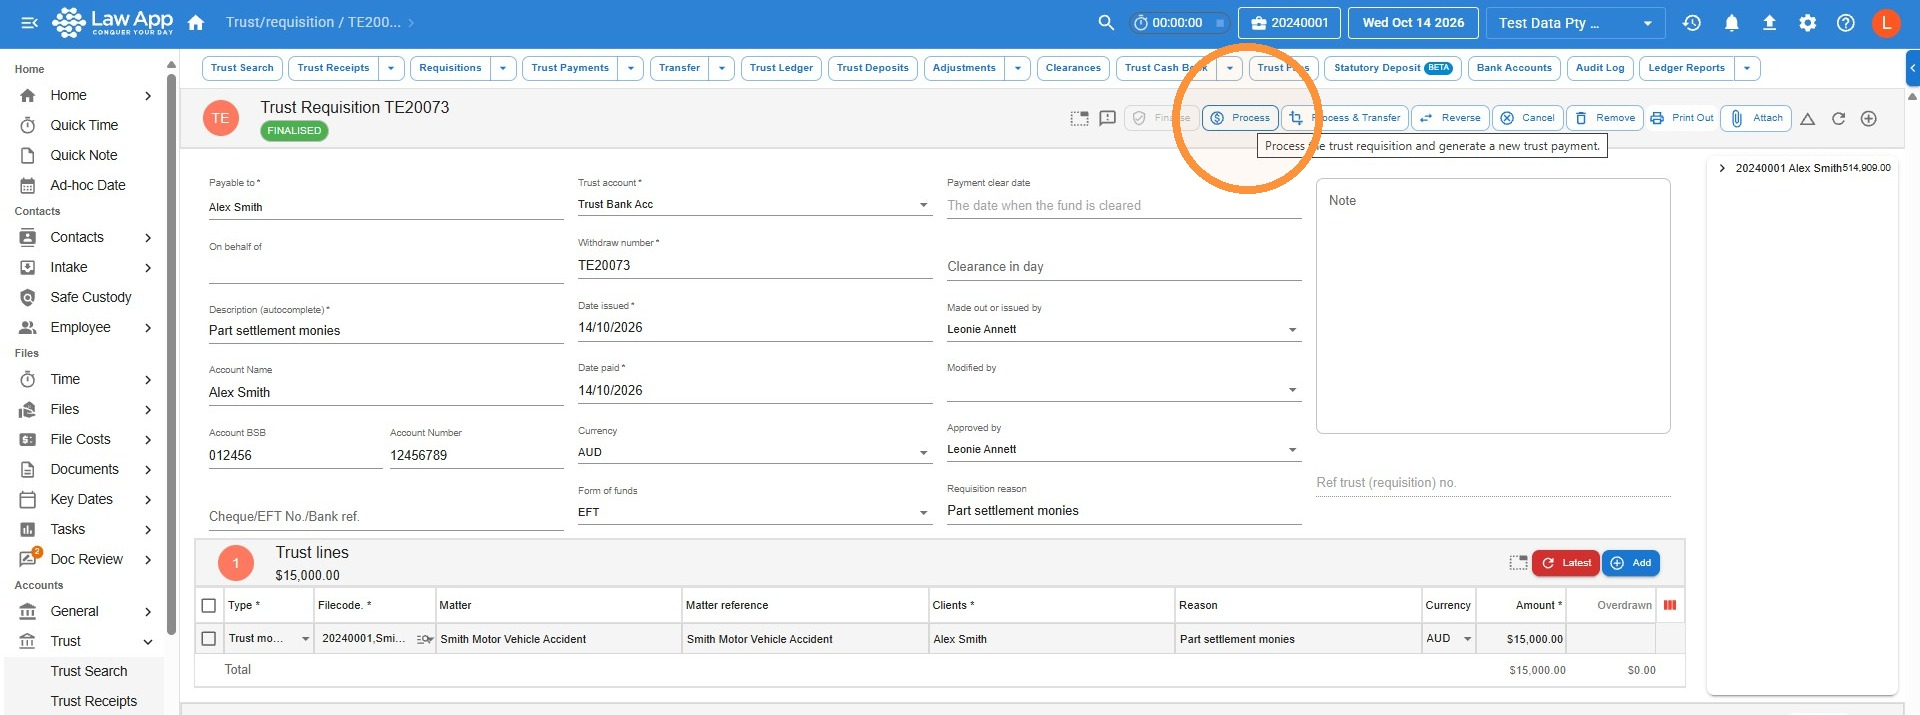
Task: Click the dashed selection icon in requisition toolbar
Action: (x=1079, y=118)
